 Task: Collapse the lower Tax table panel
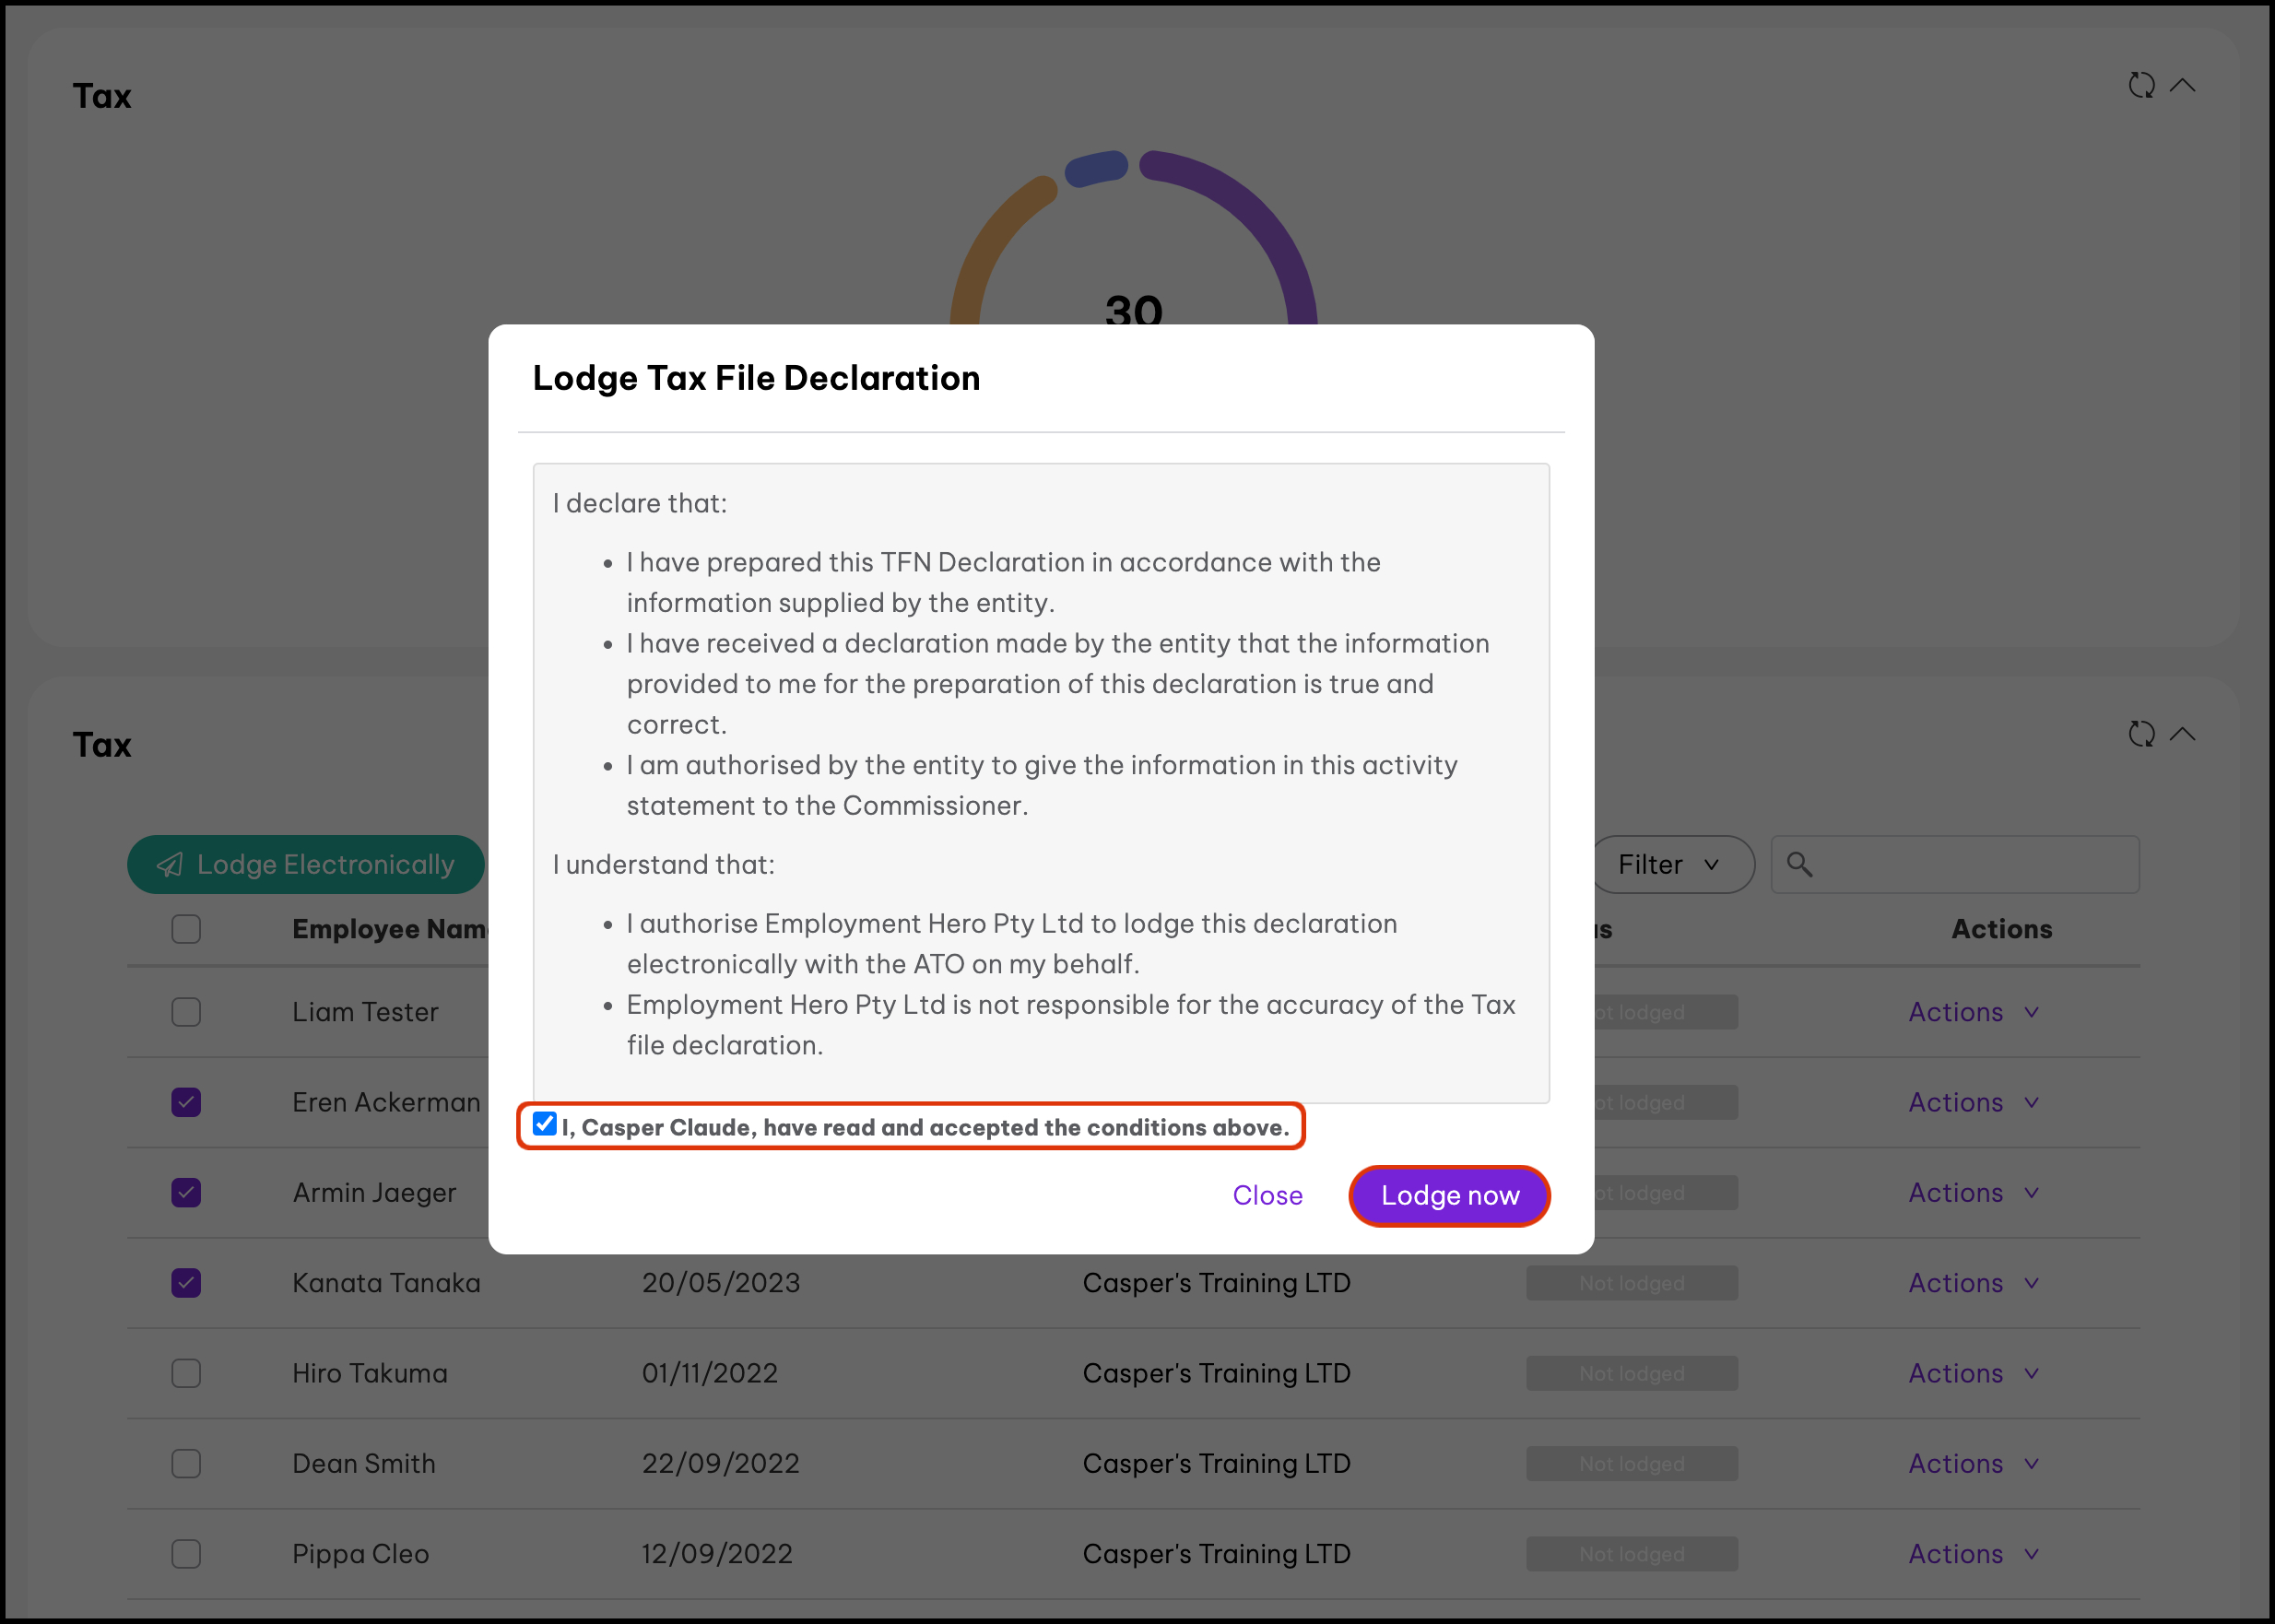click(x=2183, y=734)
